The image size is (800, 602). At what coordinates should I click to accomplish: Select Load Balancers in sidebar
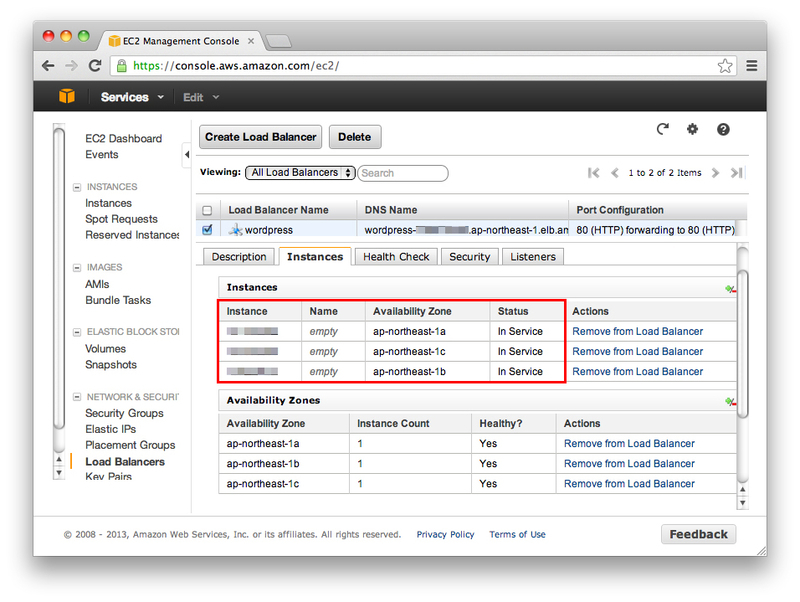[125, 462]
